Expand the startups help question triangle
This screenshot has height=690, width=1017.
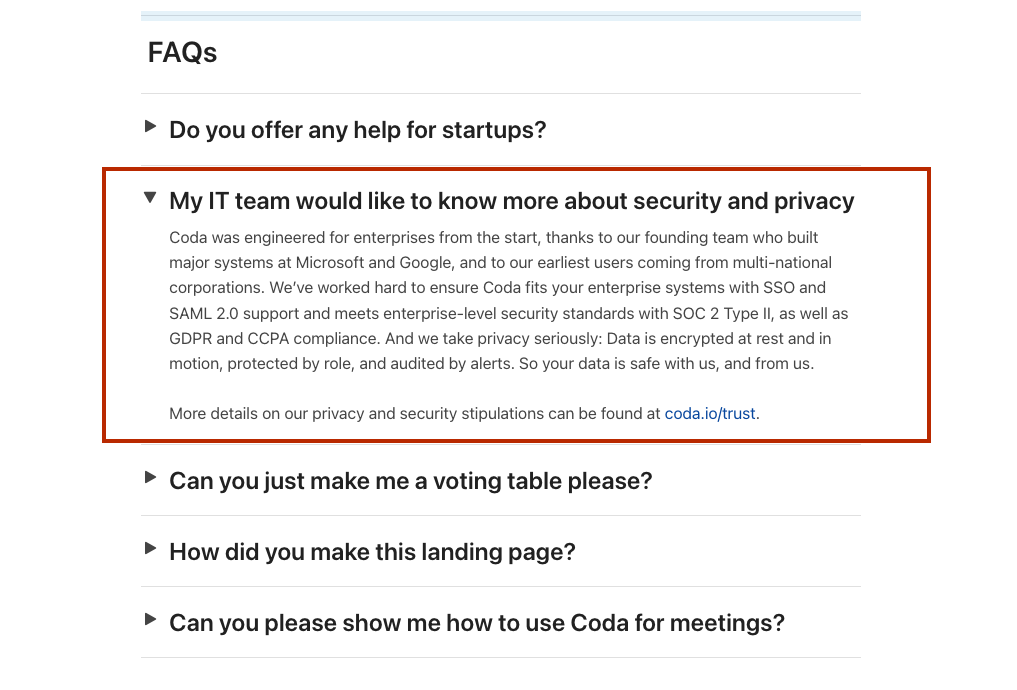[150, 127]
